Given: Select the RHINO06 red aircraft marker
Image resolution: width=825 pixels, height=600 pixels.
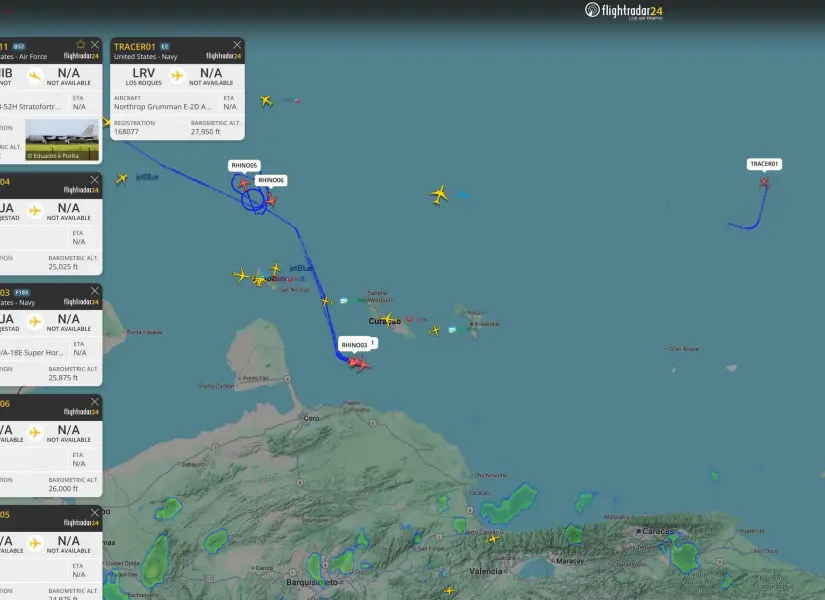Looking at the screenshot, I should tap(270, 200).
